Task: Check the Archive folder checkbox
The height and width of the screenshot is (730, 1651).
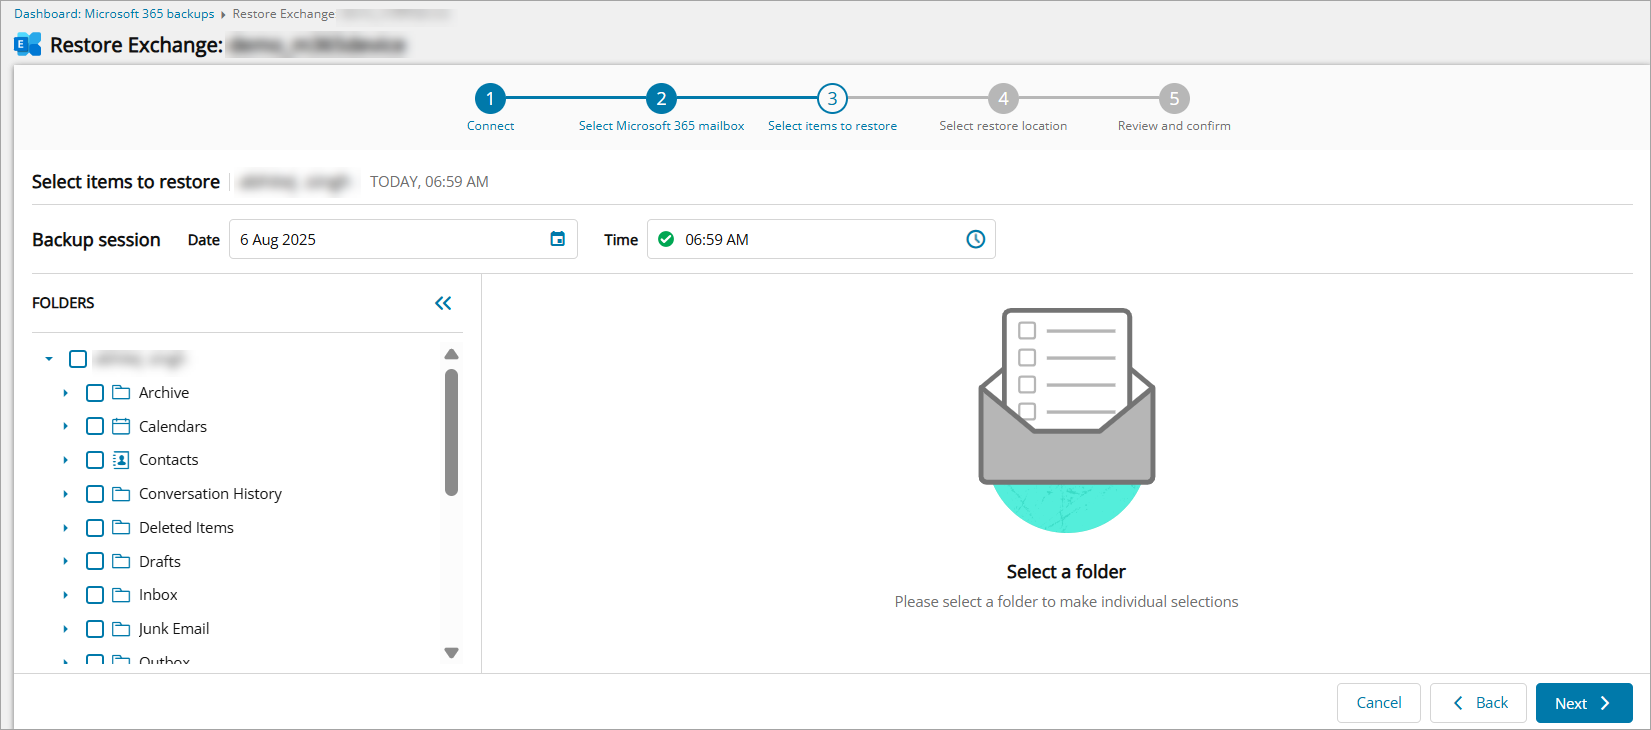Action: (x=95, y=393)
